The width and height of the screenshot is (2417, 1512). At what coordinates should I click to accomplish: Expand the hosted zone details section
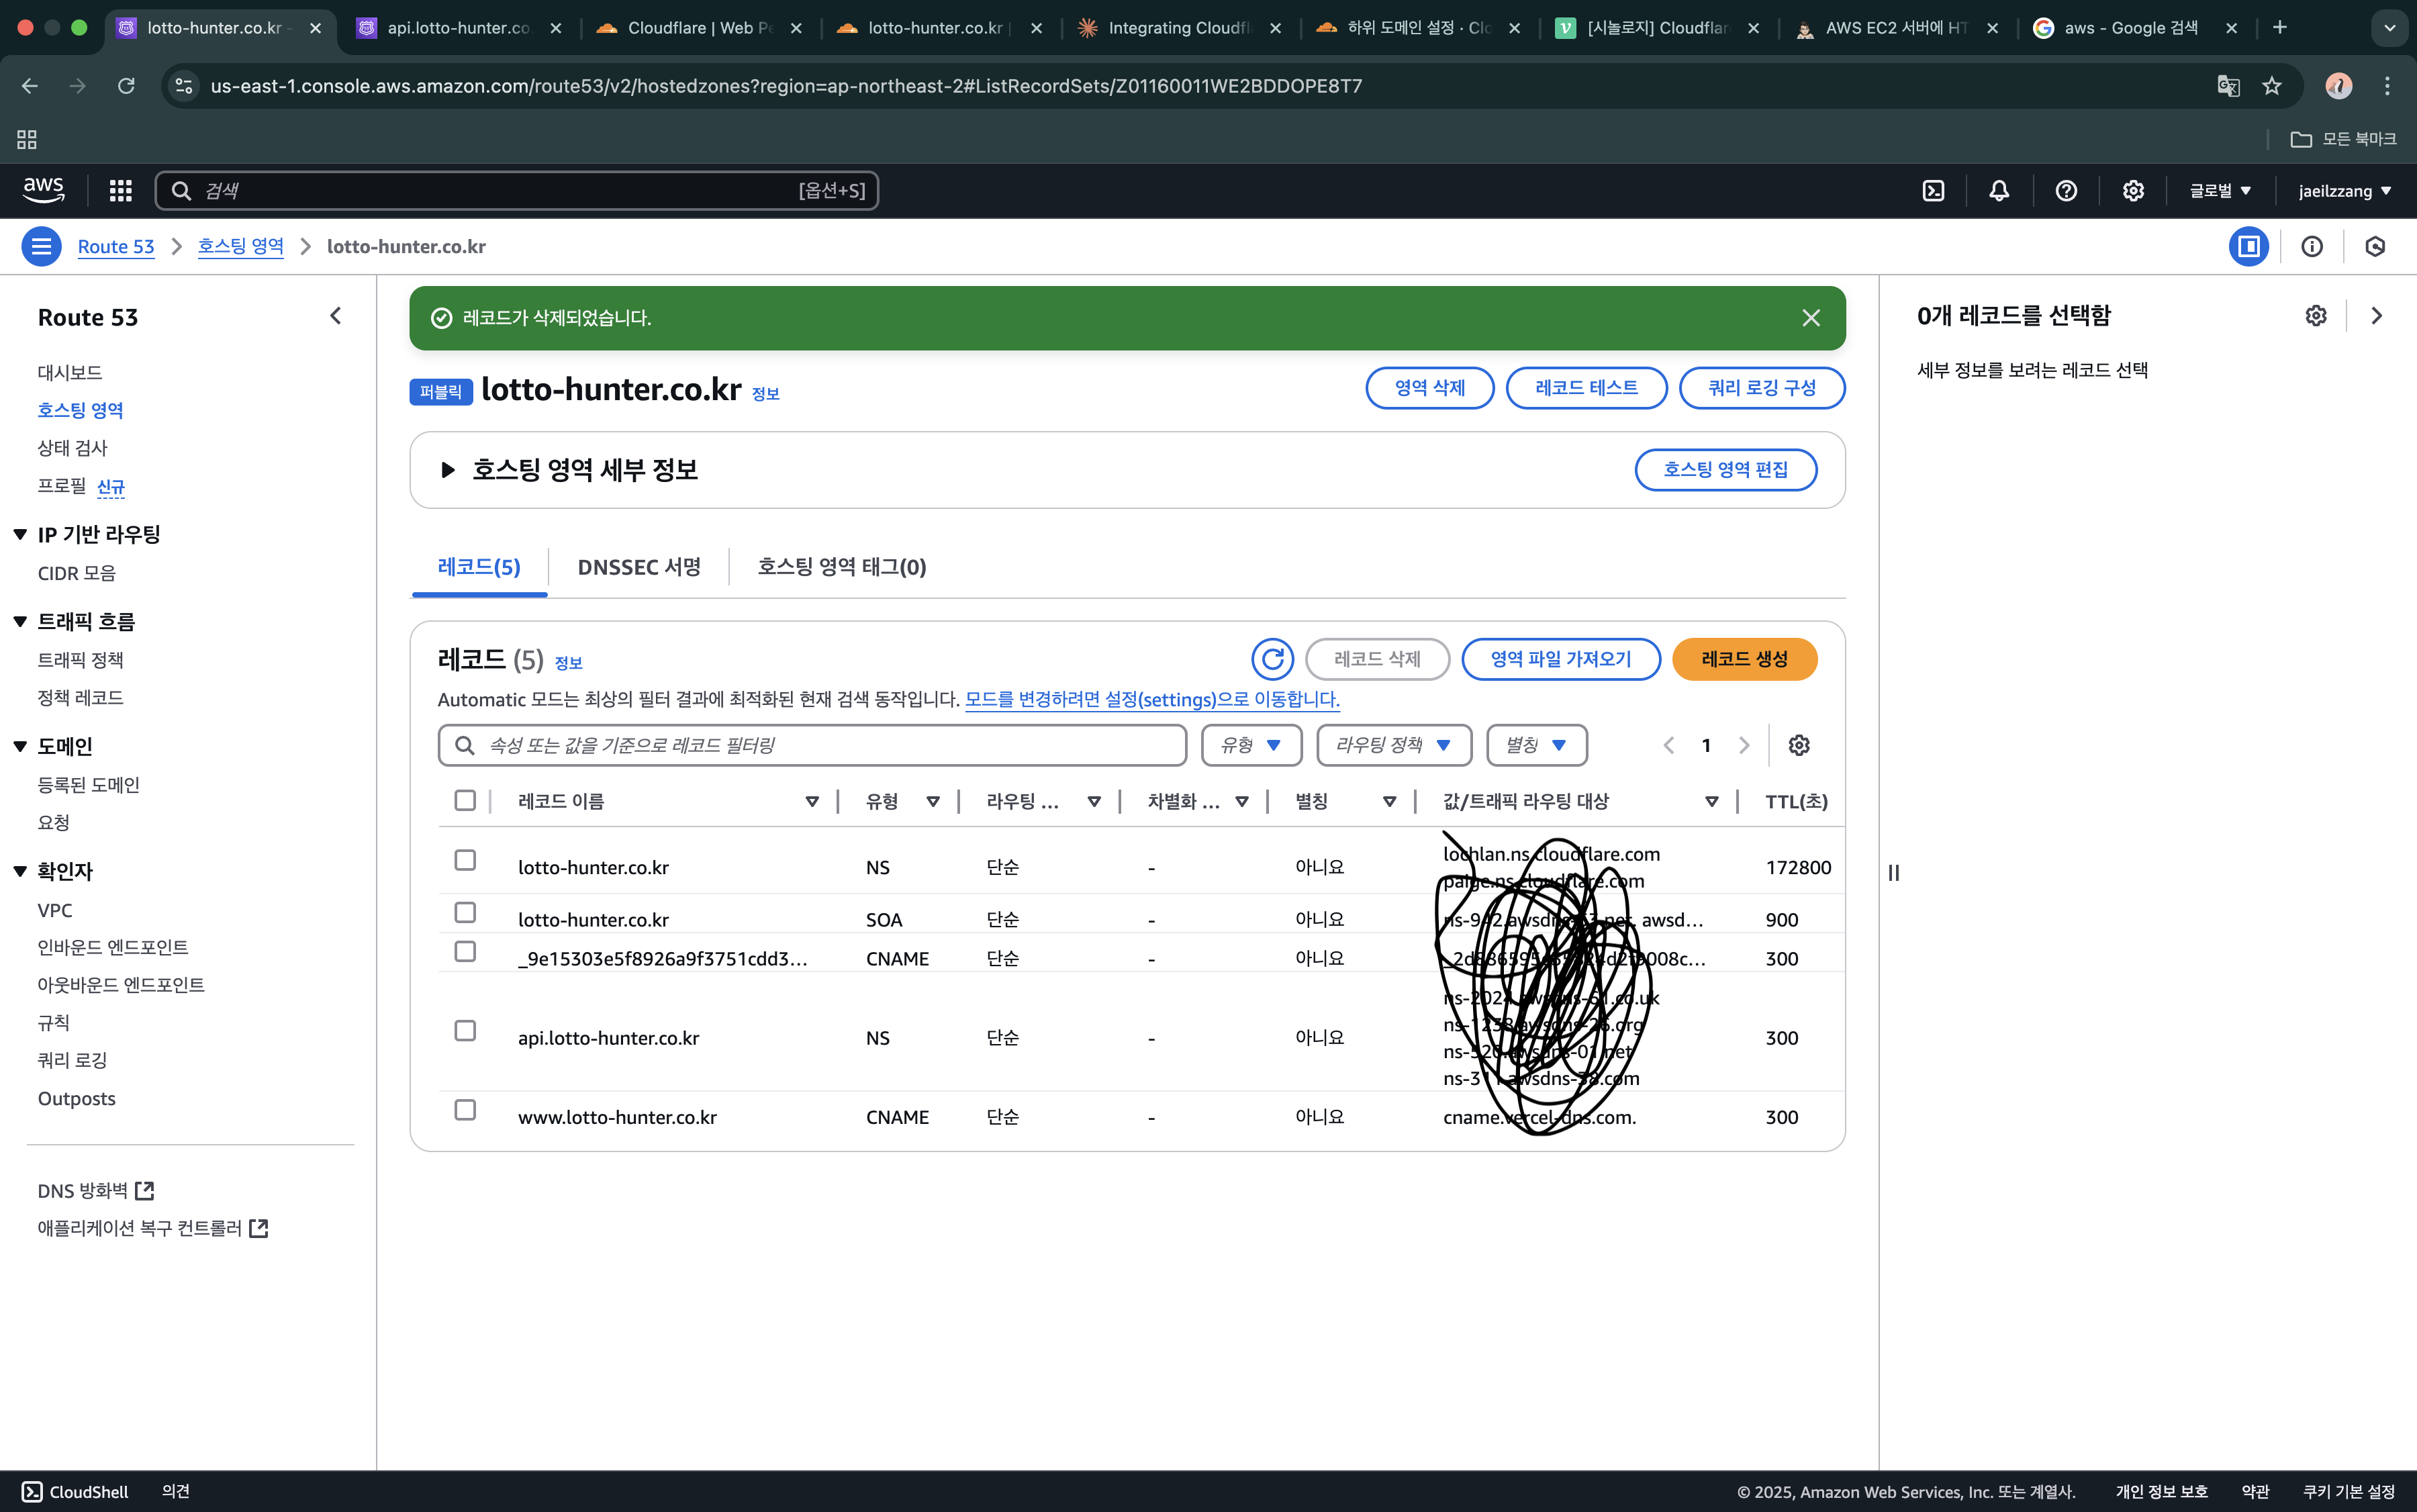pyautogui.click(x=448, y=470)
